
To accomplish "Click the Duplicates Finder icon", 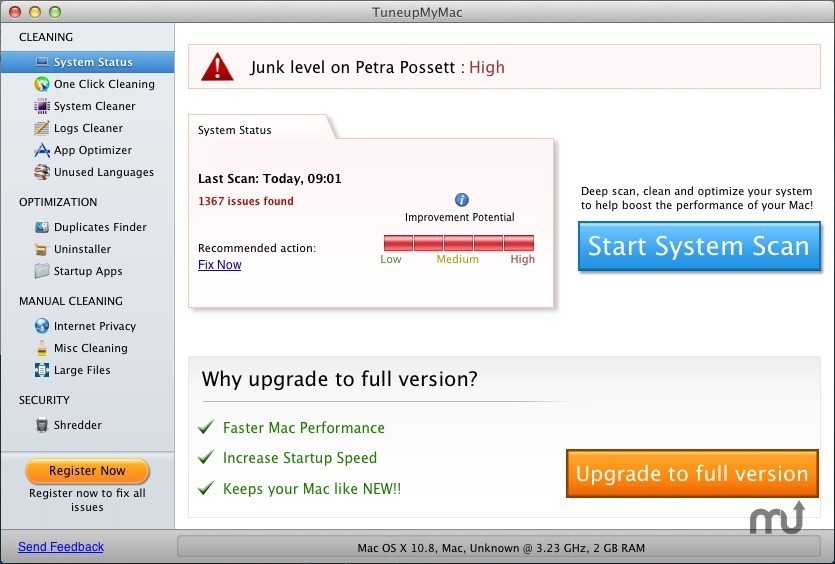I will point(42,227).
